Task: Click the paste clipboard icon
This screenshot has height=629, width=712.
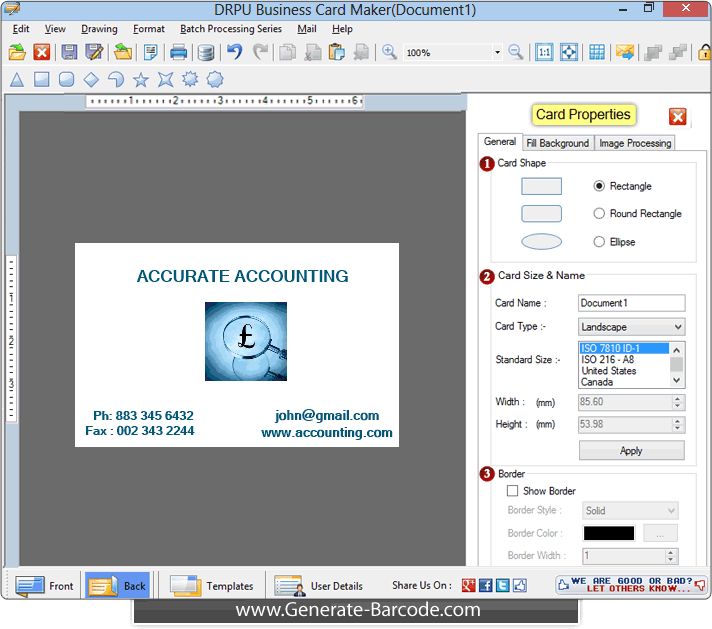Action: (336, 52)
